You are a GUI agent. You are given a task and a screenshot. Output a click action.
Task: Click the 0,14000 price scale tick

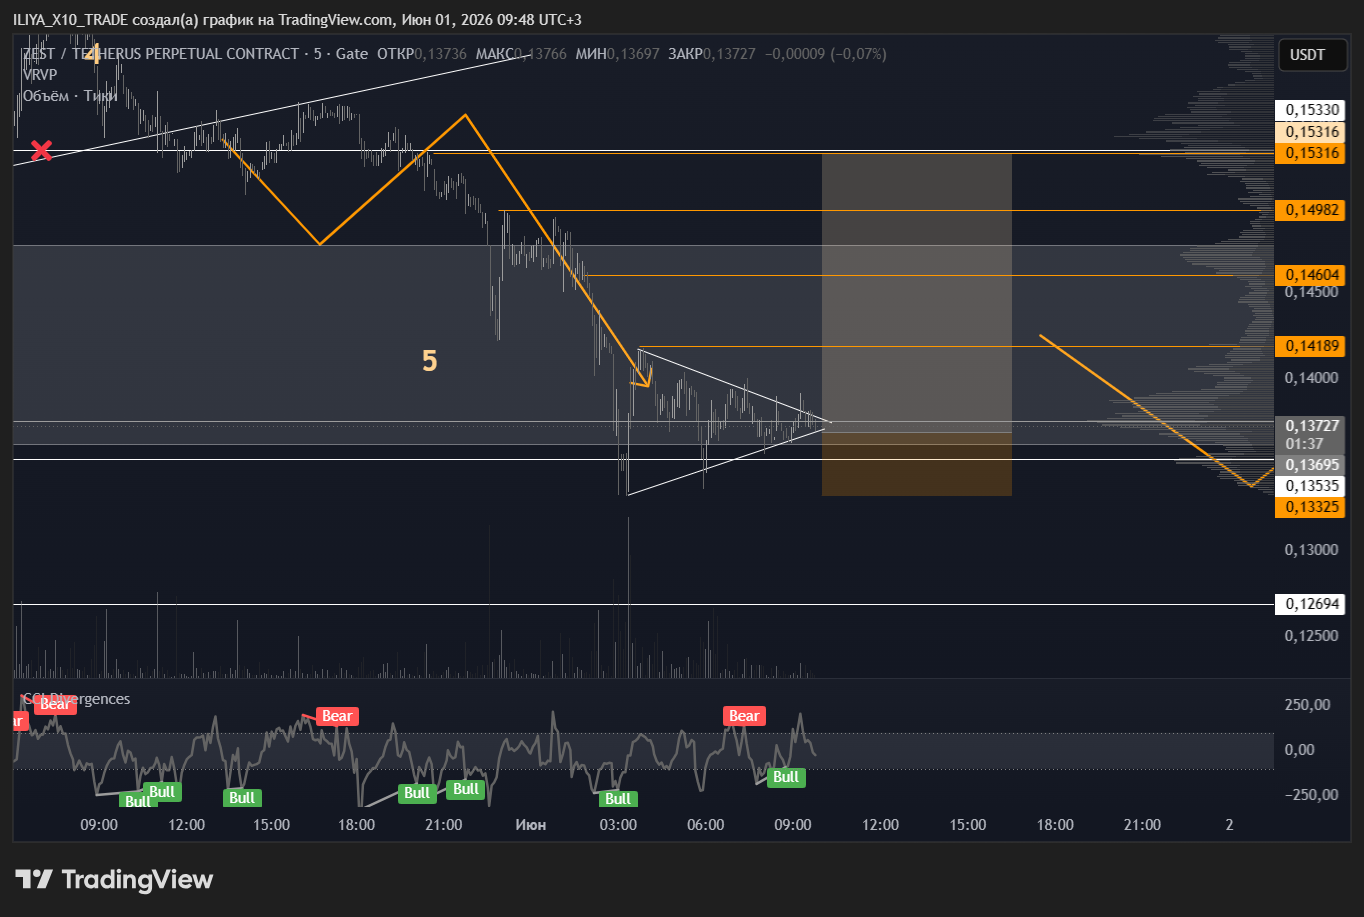coord(1309,377)
